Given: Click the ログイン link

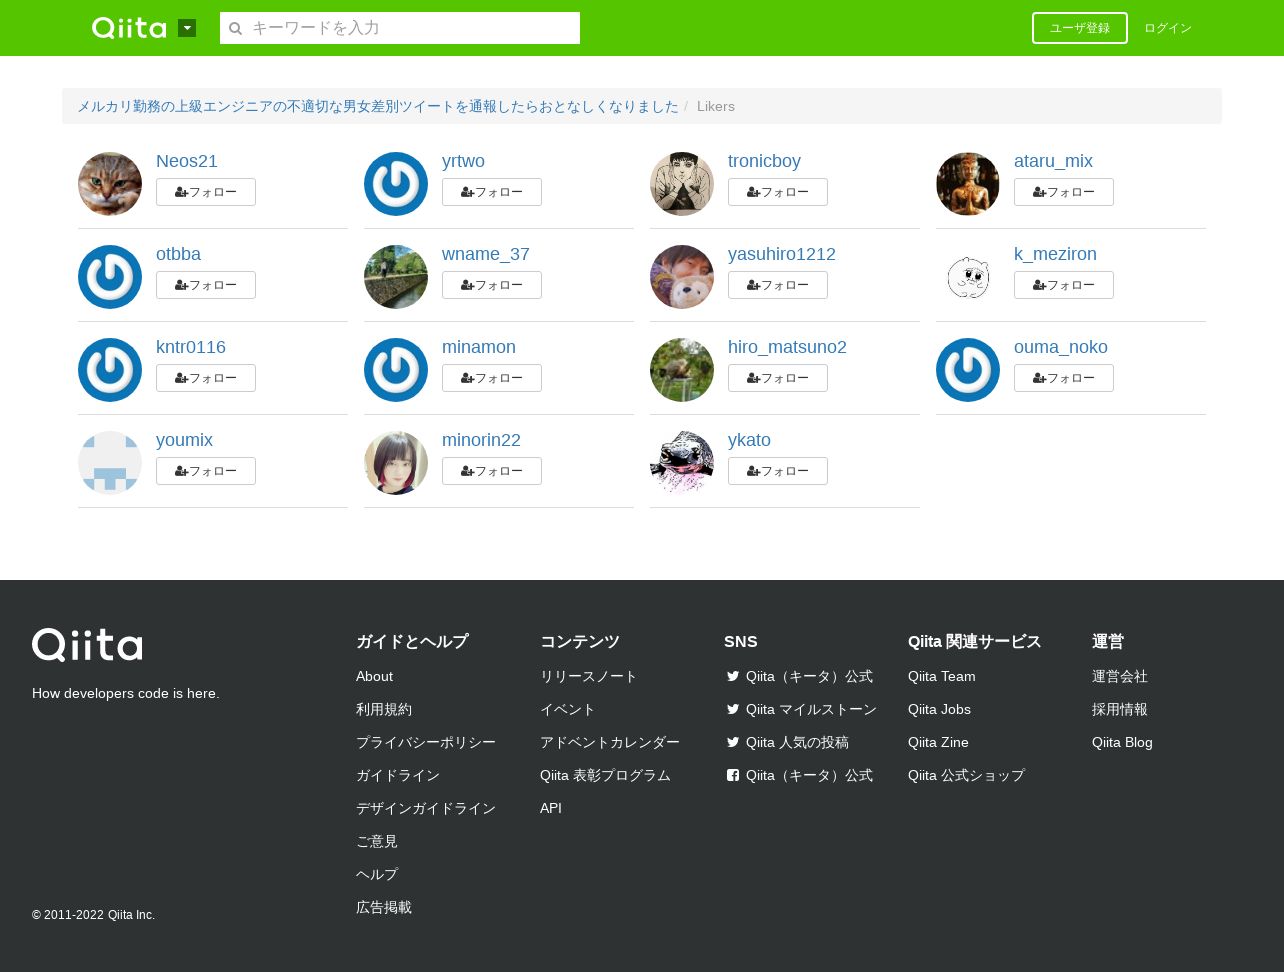Looking at the screenshot, I should click(x=1168, y=28).
